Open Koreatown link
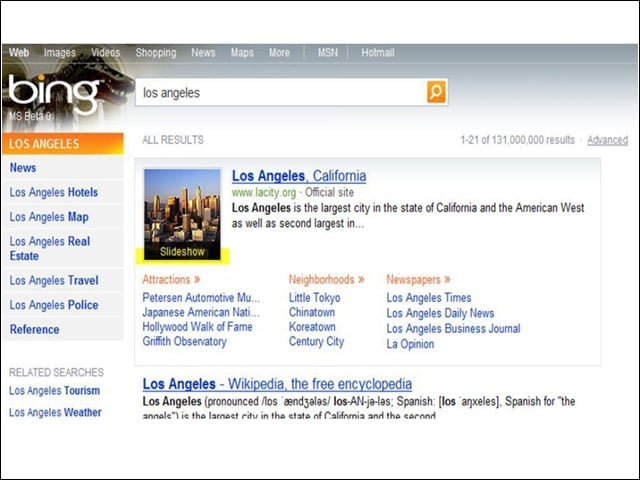640x480 pixels. (312, 327)
